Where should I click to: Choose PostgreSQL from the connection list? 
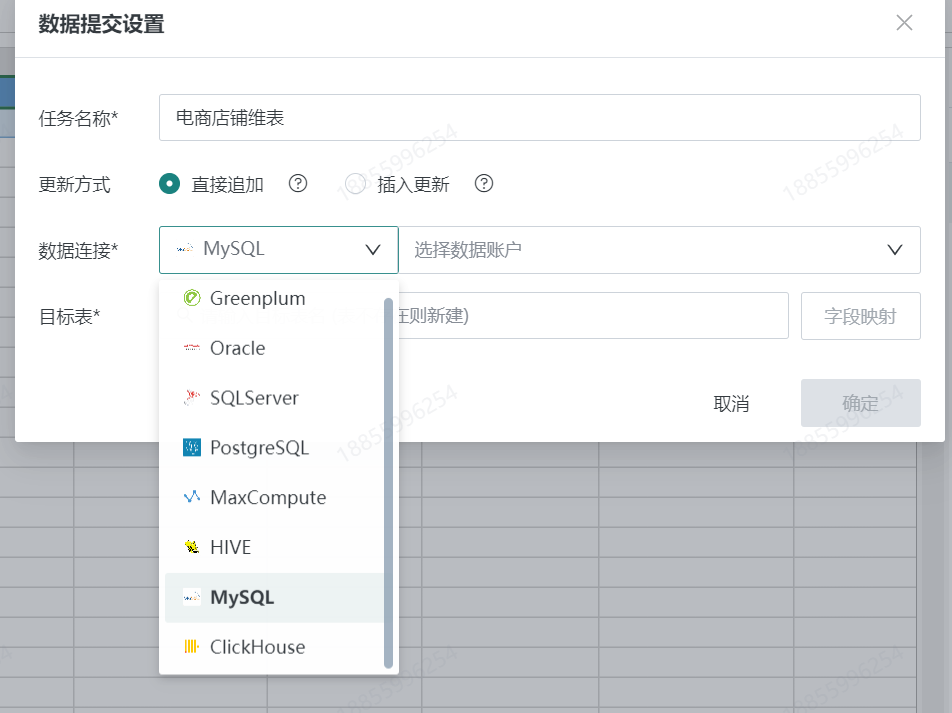pos(274,448)
